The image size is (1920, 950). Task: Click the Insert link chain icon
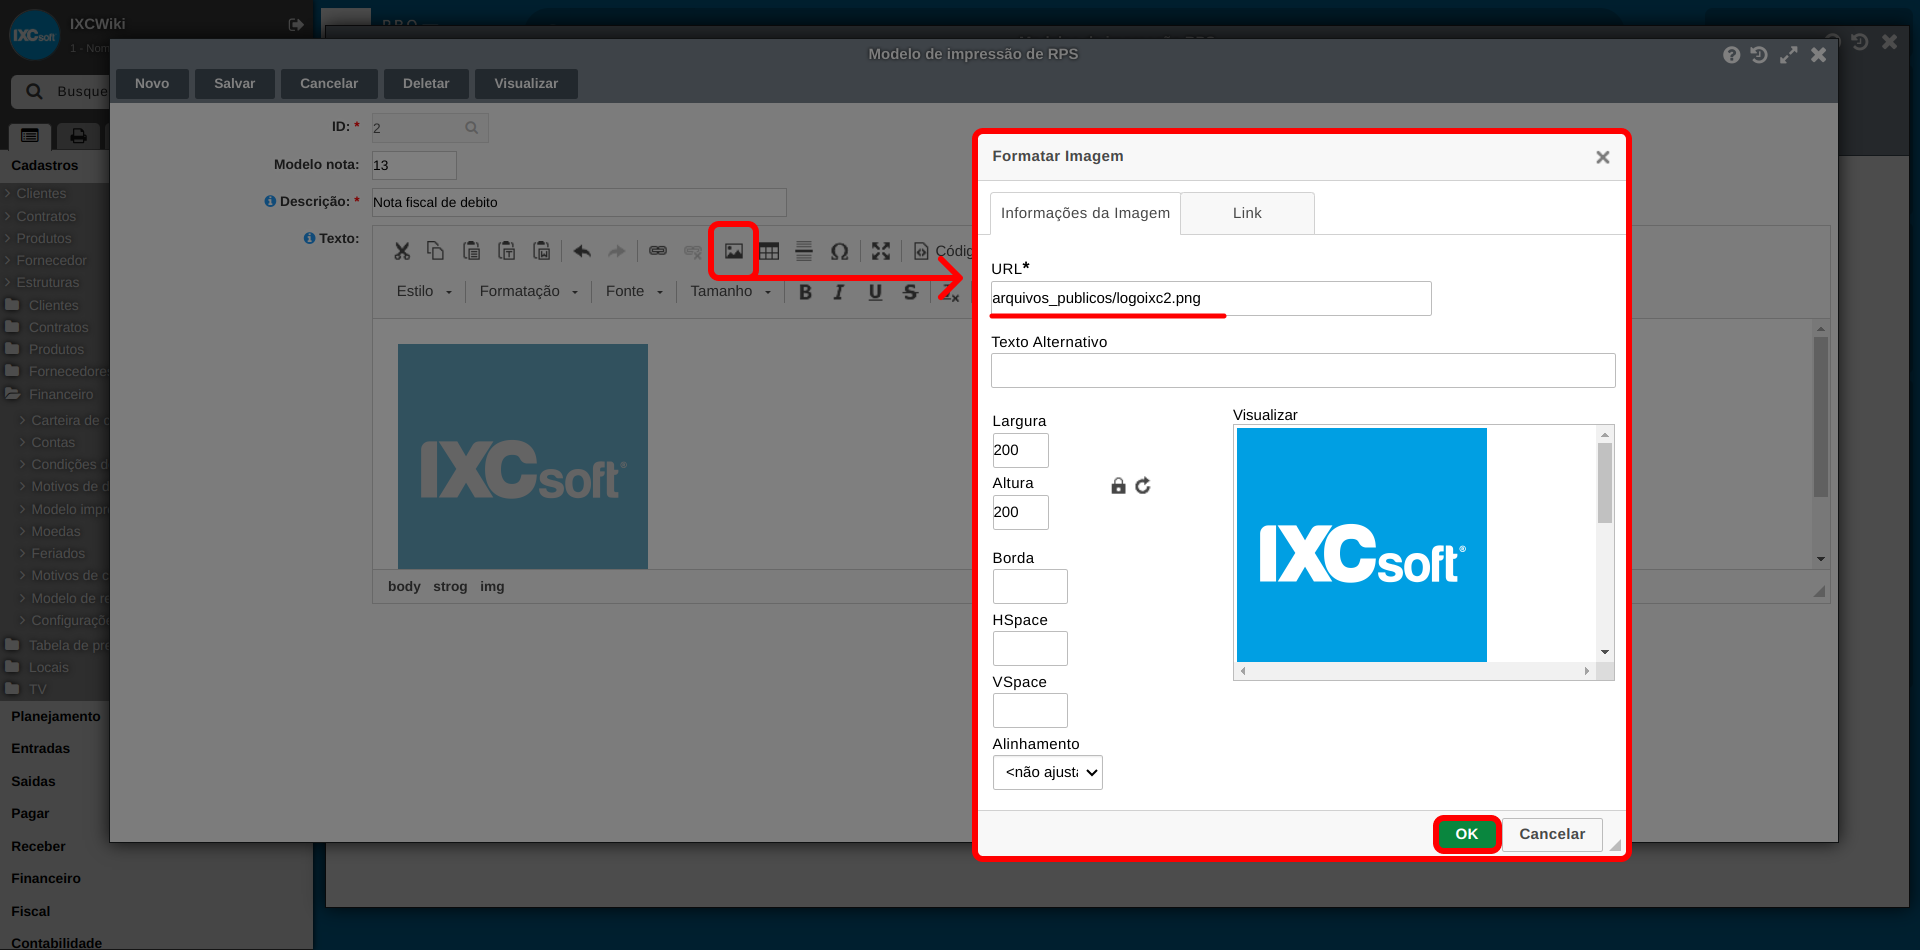(x=657, y=251)
